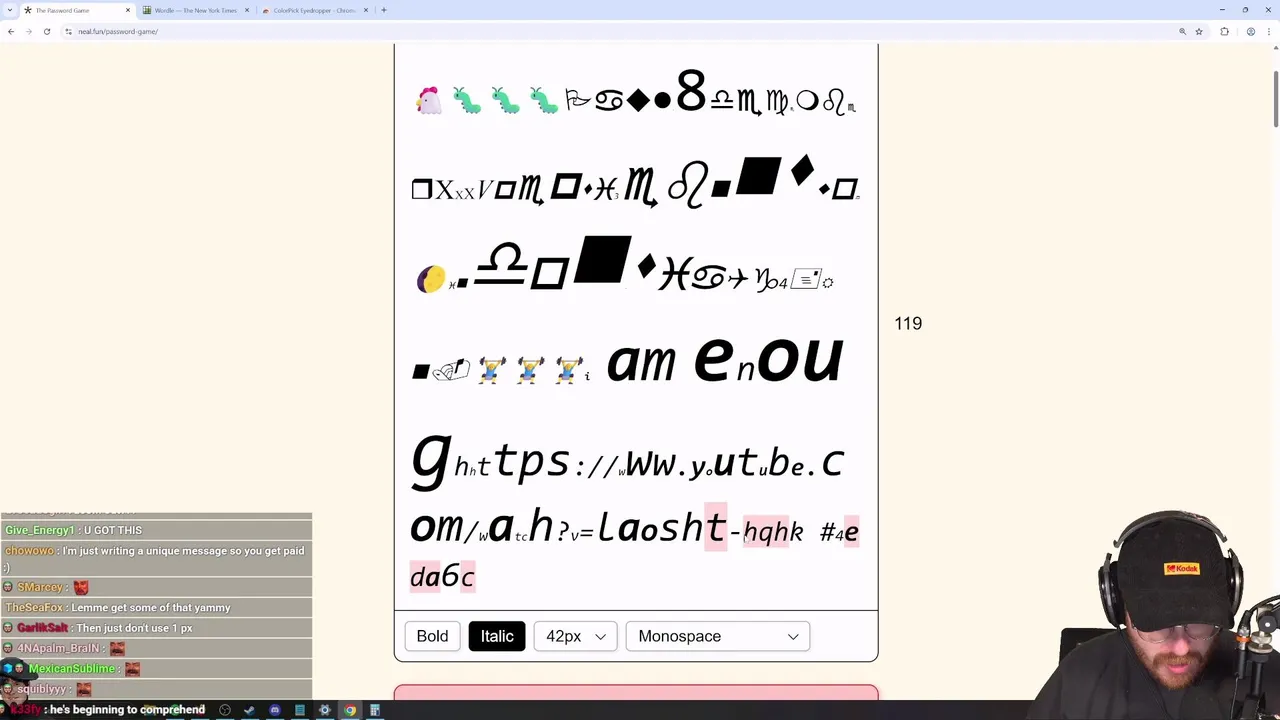This screenshot has height=720, width=1280.
Task: Switch to The Password Game tab
Action: pos(78,10)
